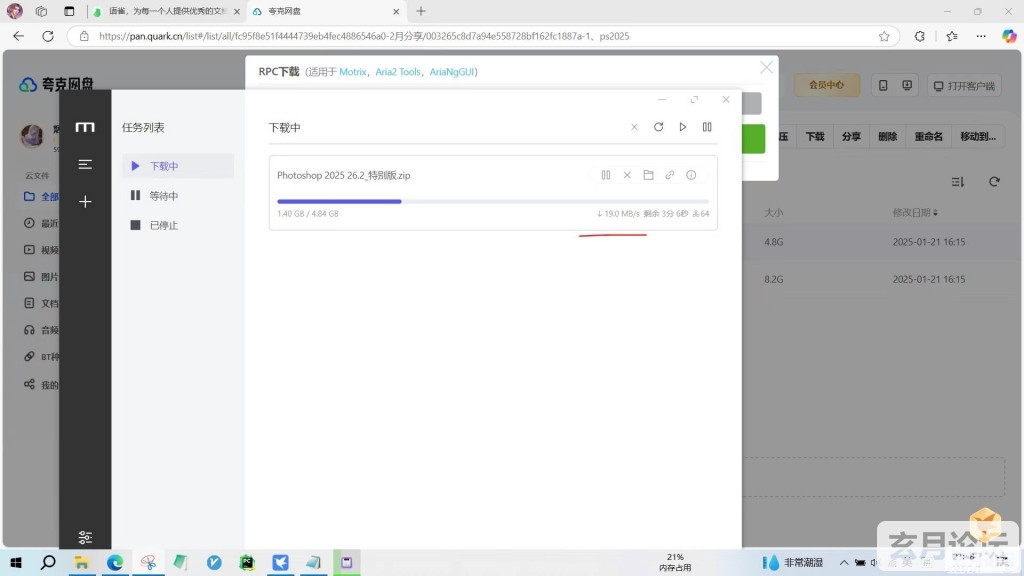
Task: Refresh the Quark file list
Action: click(994, 182)
